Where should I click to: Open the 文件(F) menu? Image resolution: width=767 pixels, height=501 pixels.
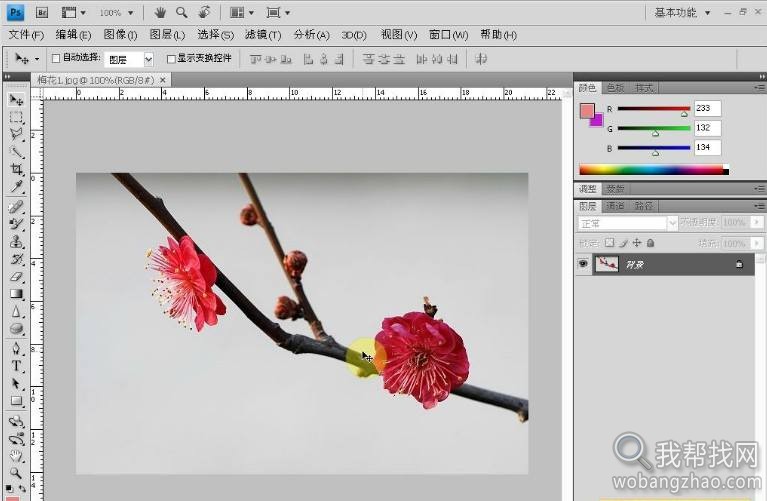coord(26,34)
